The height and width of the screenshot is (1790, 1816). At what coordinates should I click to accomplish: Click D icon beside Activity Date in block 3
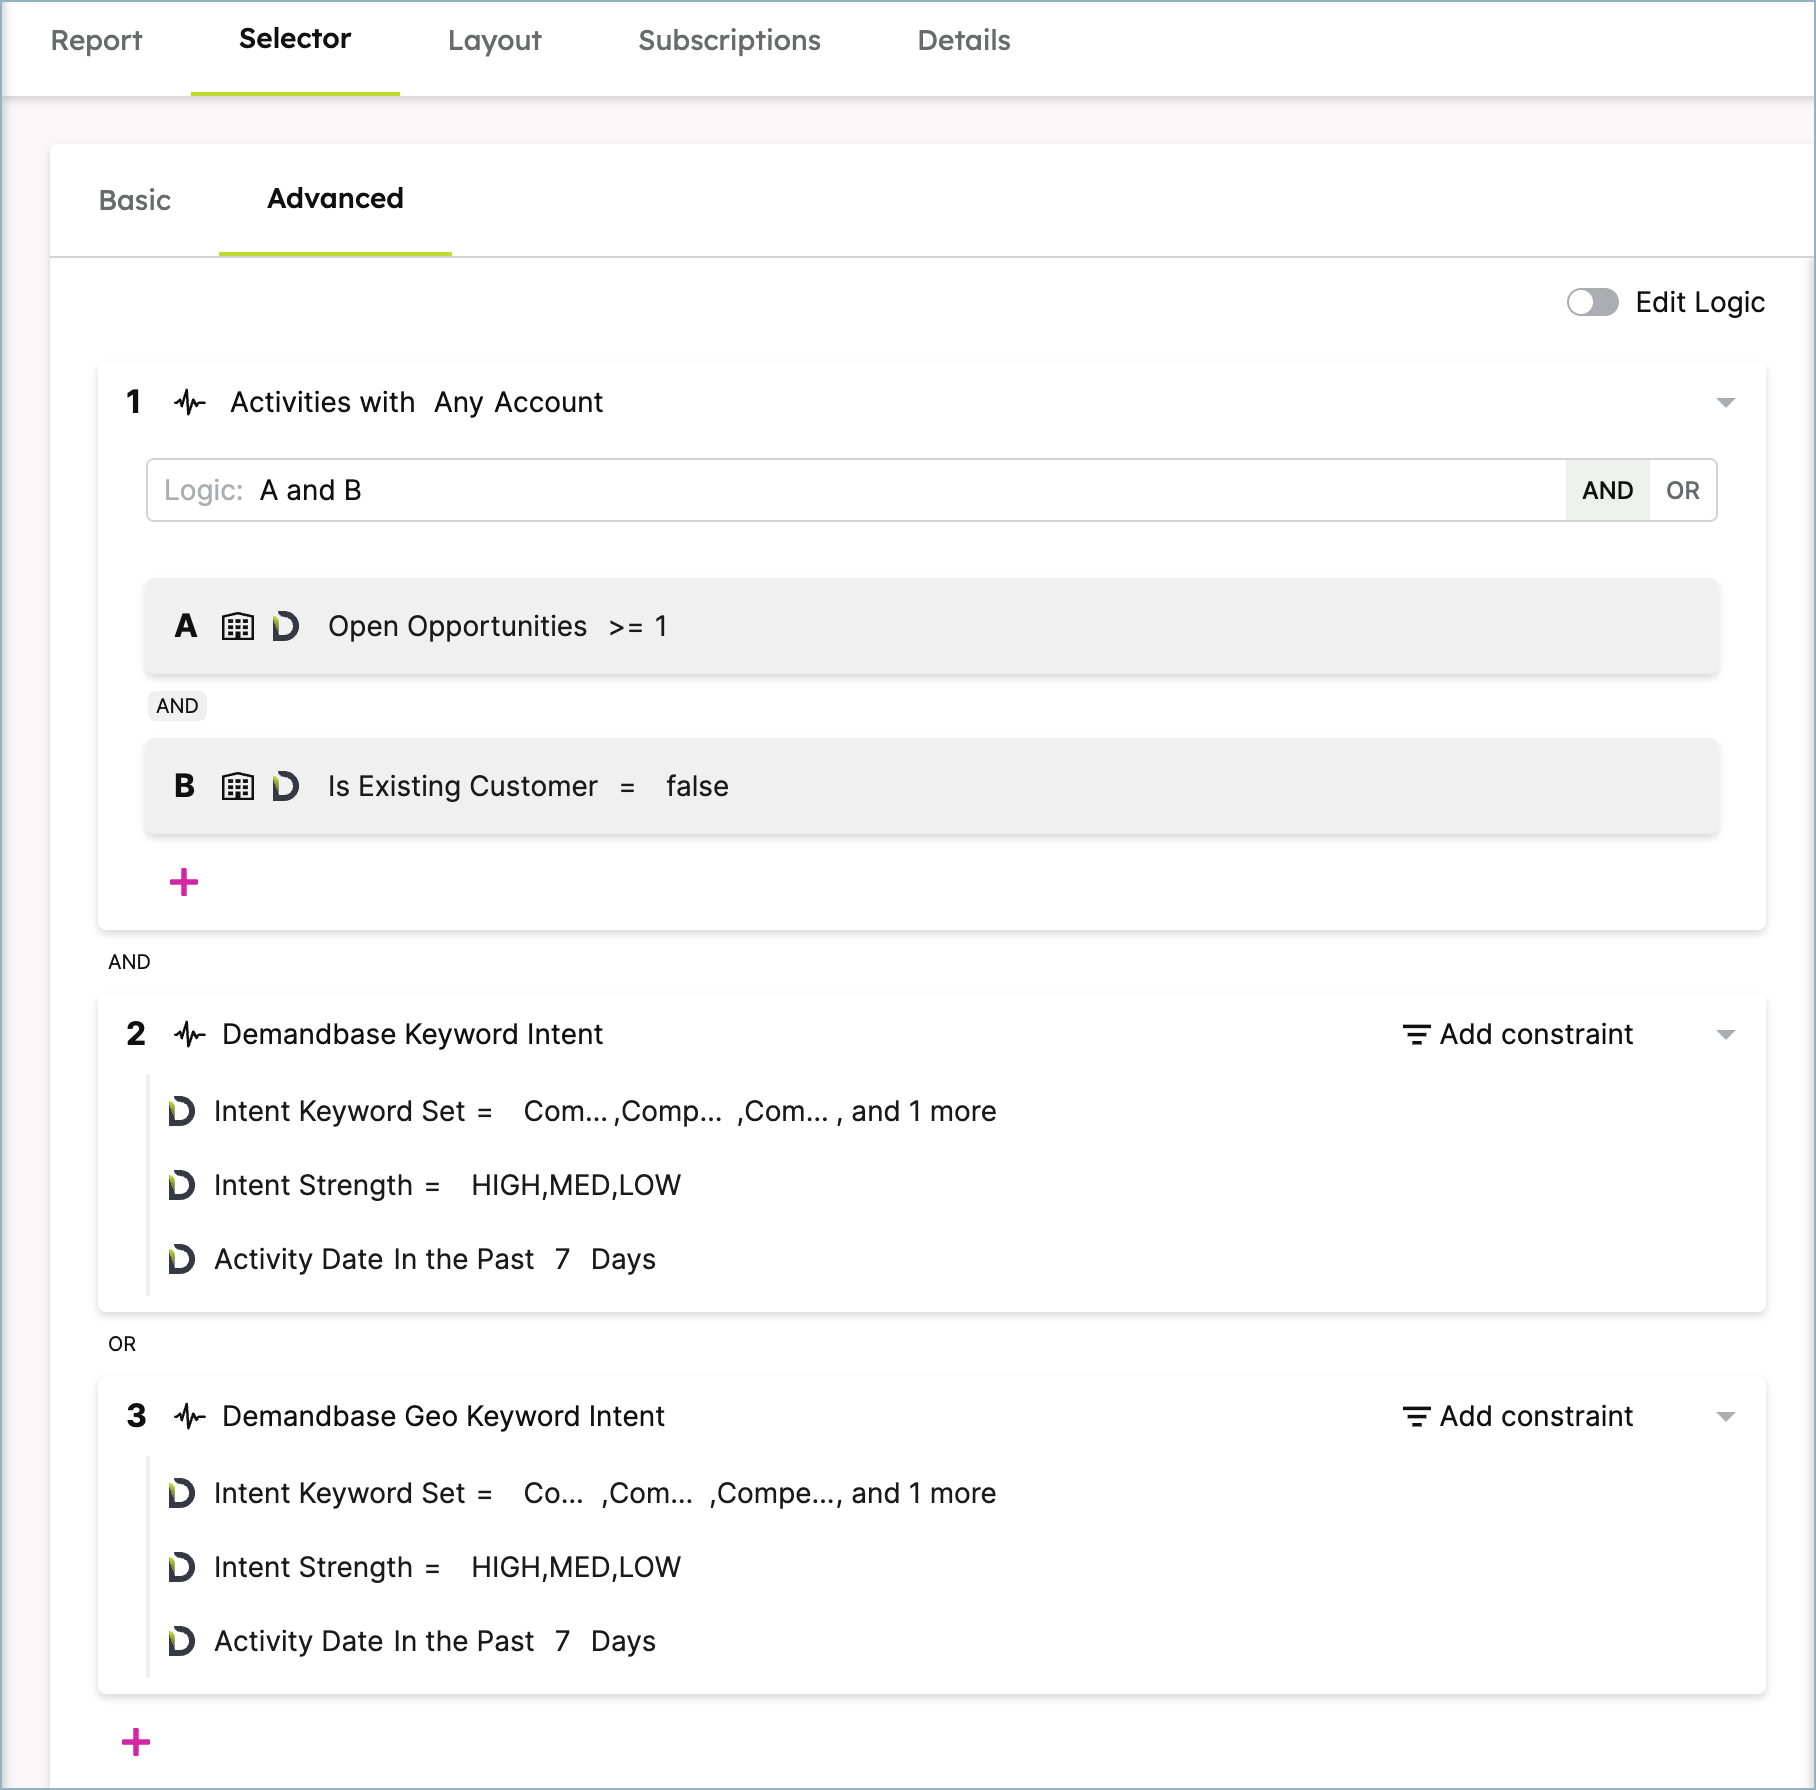(x=181, y=1641)
